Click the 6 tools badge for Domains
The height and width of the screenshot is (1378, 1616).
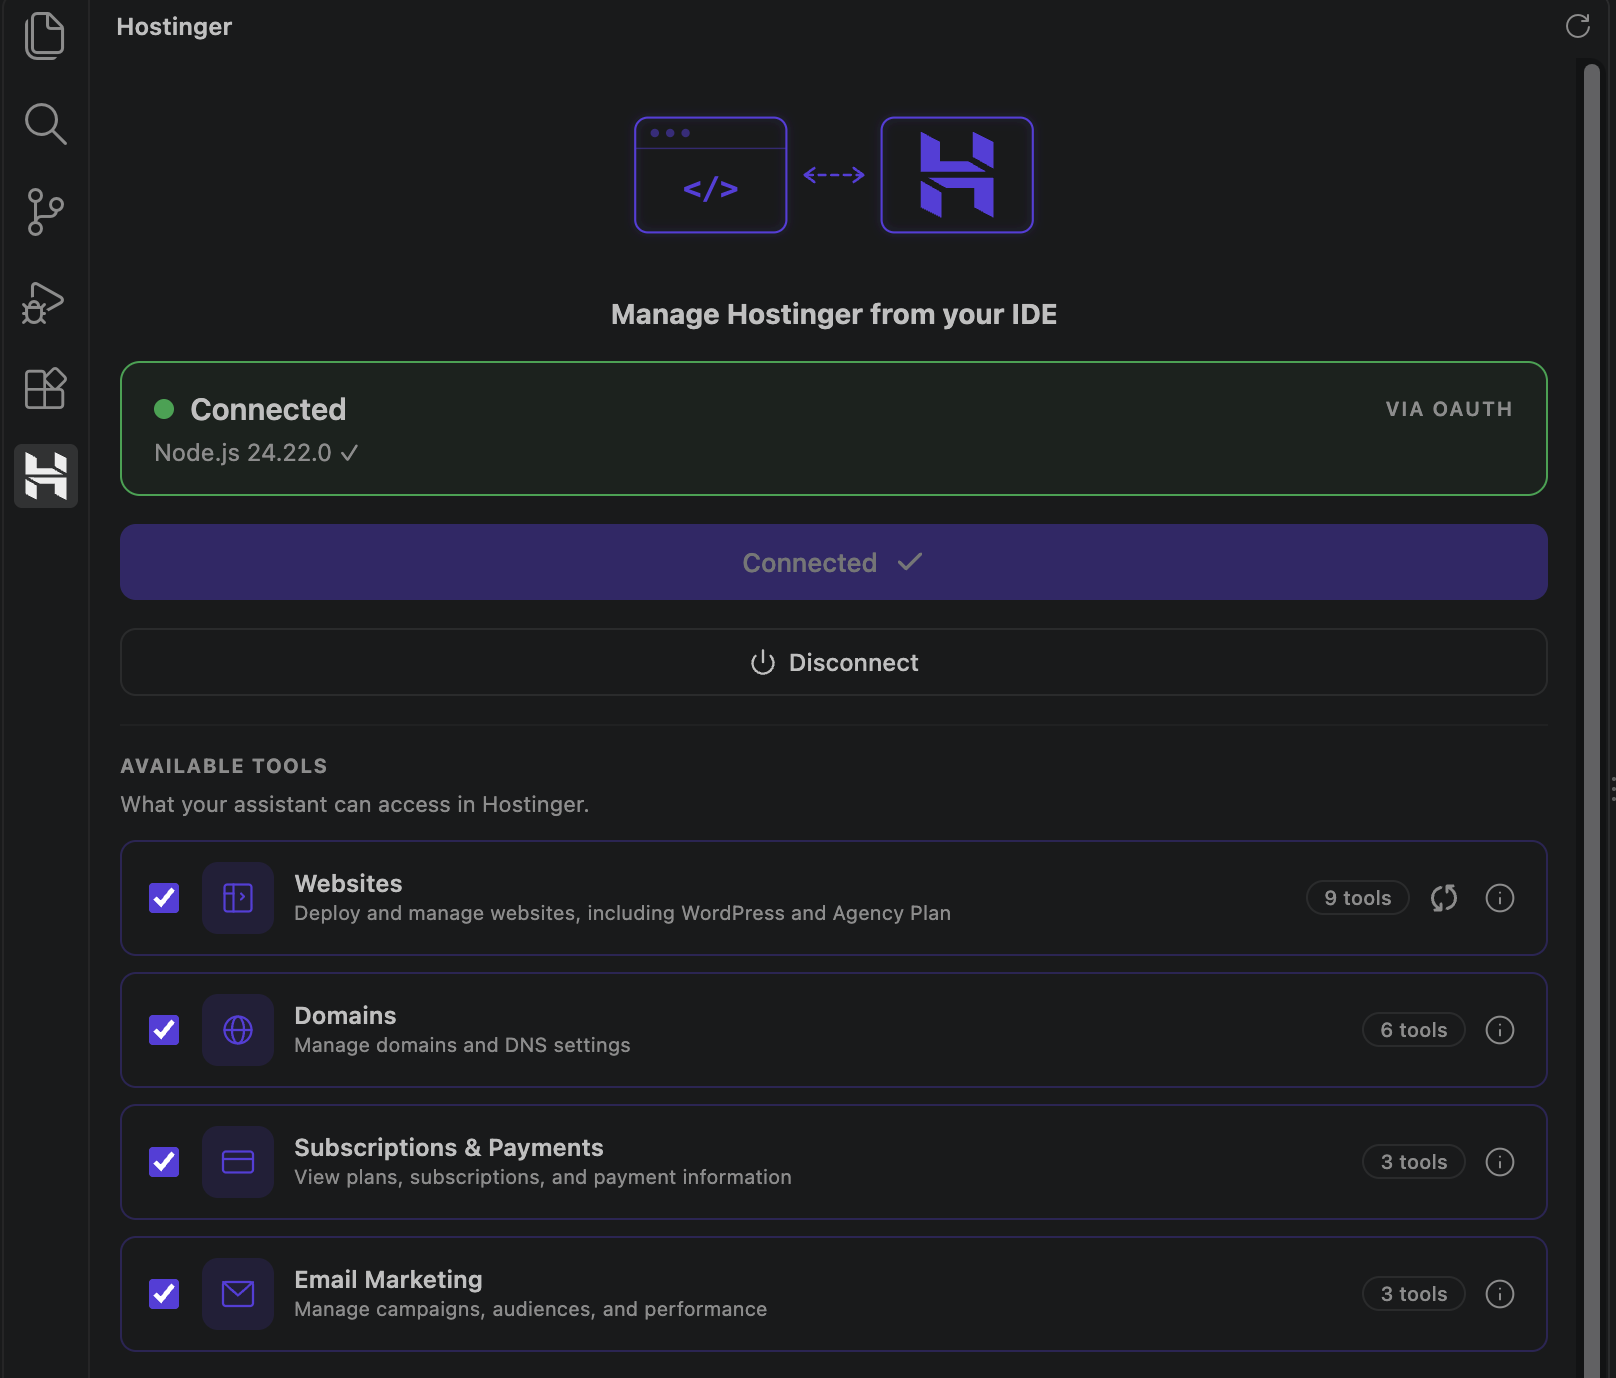click(1414, 1030)
